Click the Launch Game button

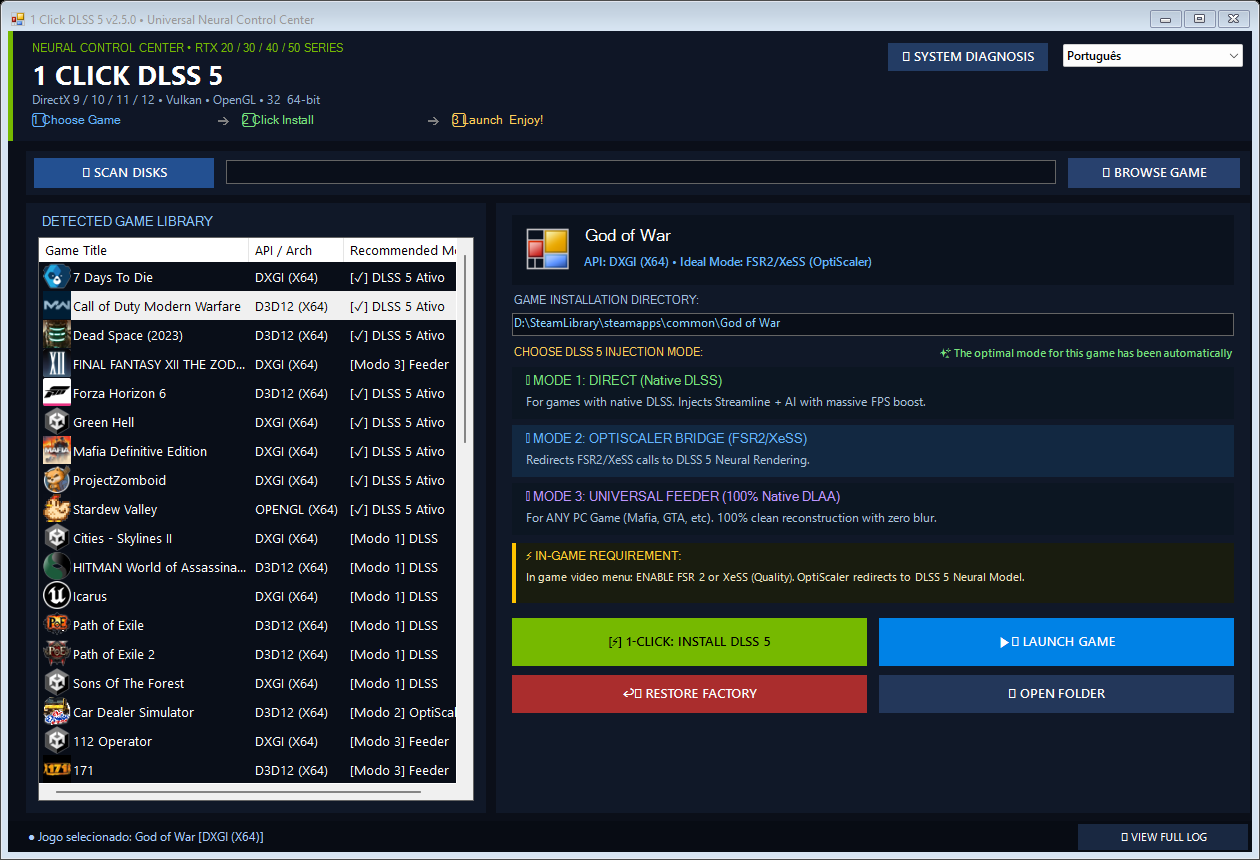click(x=1056, y=642)
